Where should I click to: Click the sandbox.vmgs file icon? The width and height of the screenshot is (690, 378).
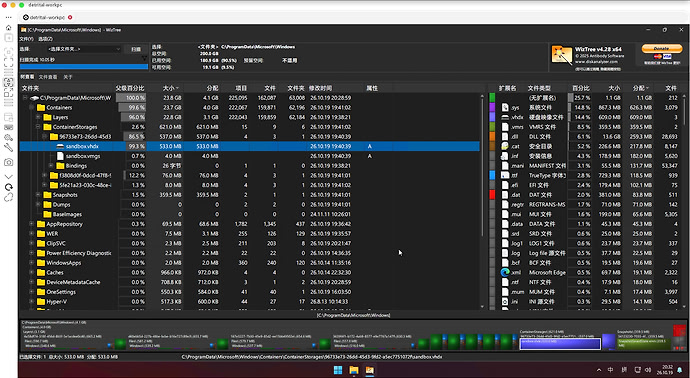point(60,156)
